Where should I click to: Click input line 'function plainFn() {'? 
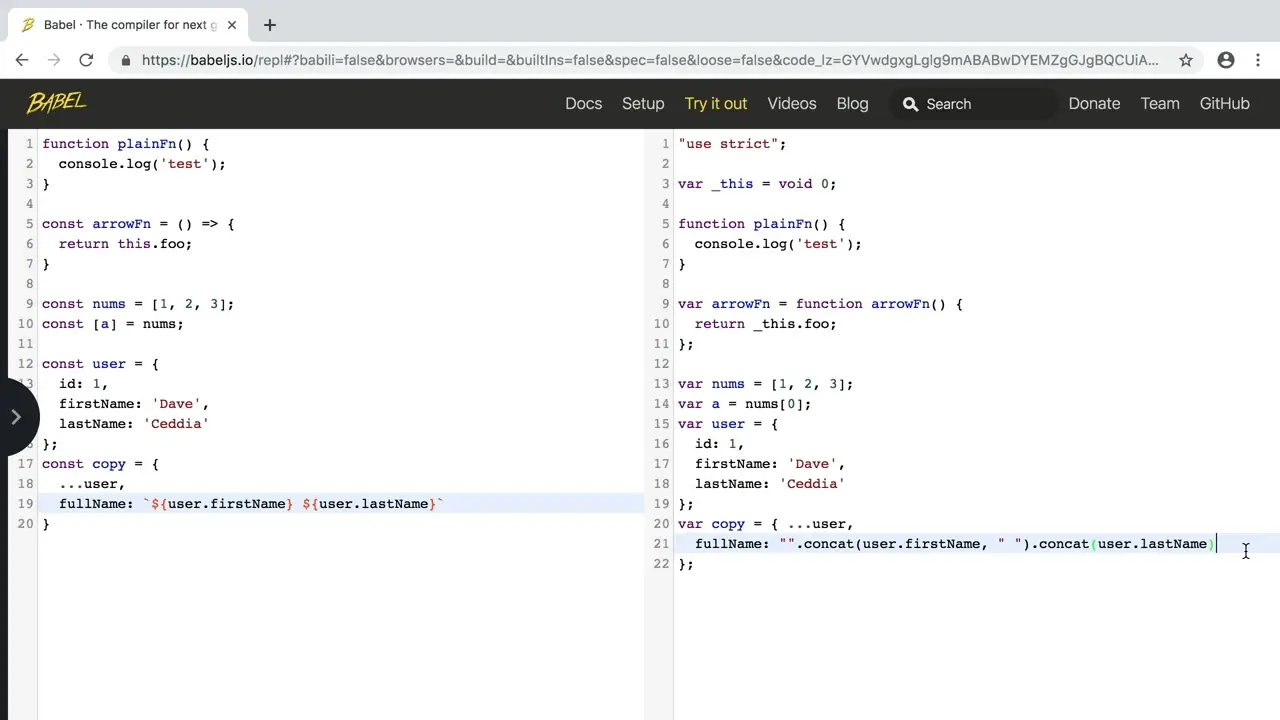(x=126, y=144)
